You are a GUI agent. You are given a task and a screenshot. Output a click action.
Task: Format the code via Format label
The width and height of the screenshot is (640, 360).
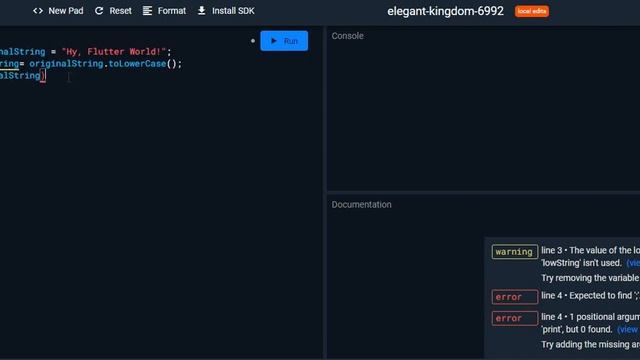(172, 11)
